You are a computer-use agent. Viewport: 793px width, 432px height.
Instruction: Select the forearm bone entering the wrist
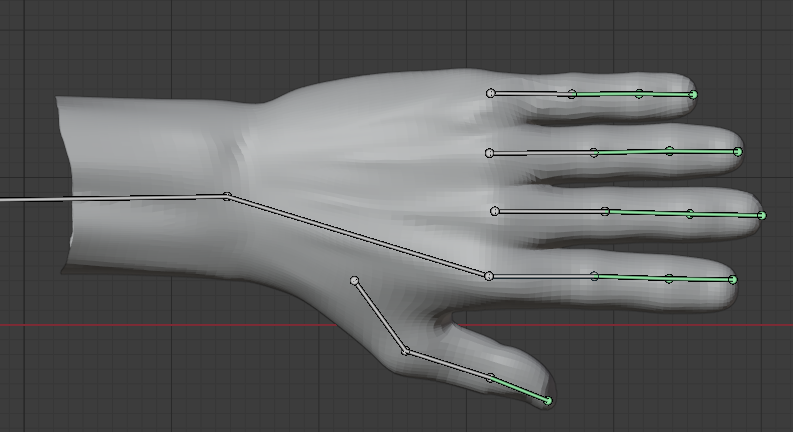[x=112, y=198]
